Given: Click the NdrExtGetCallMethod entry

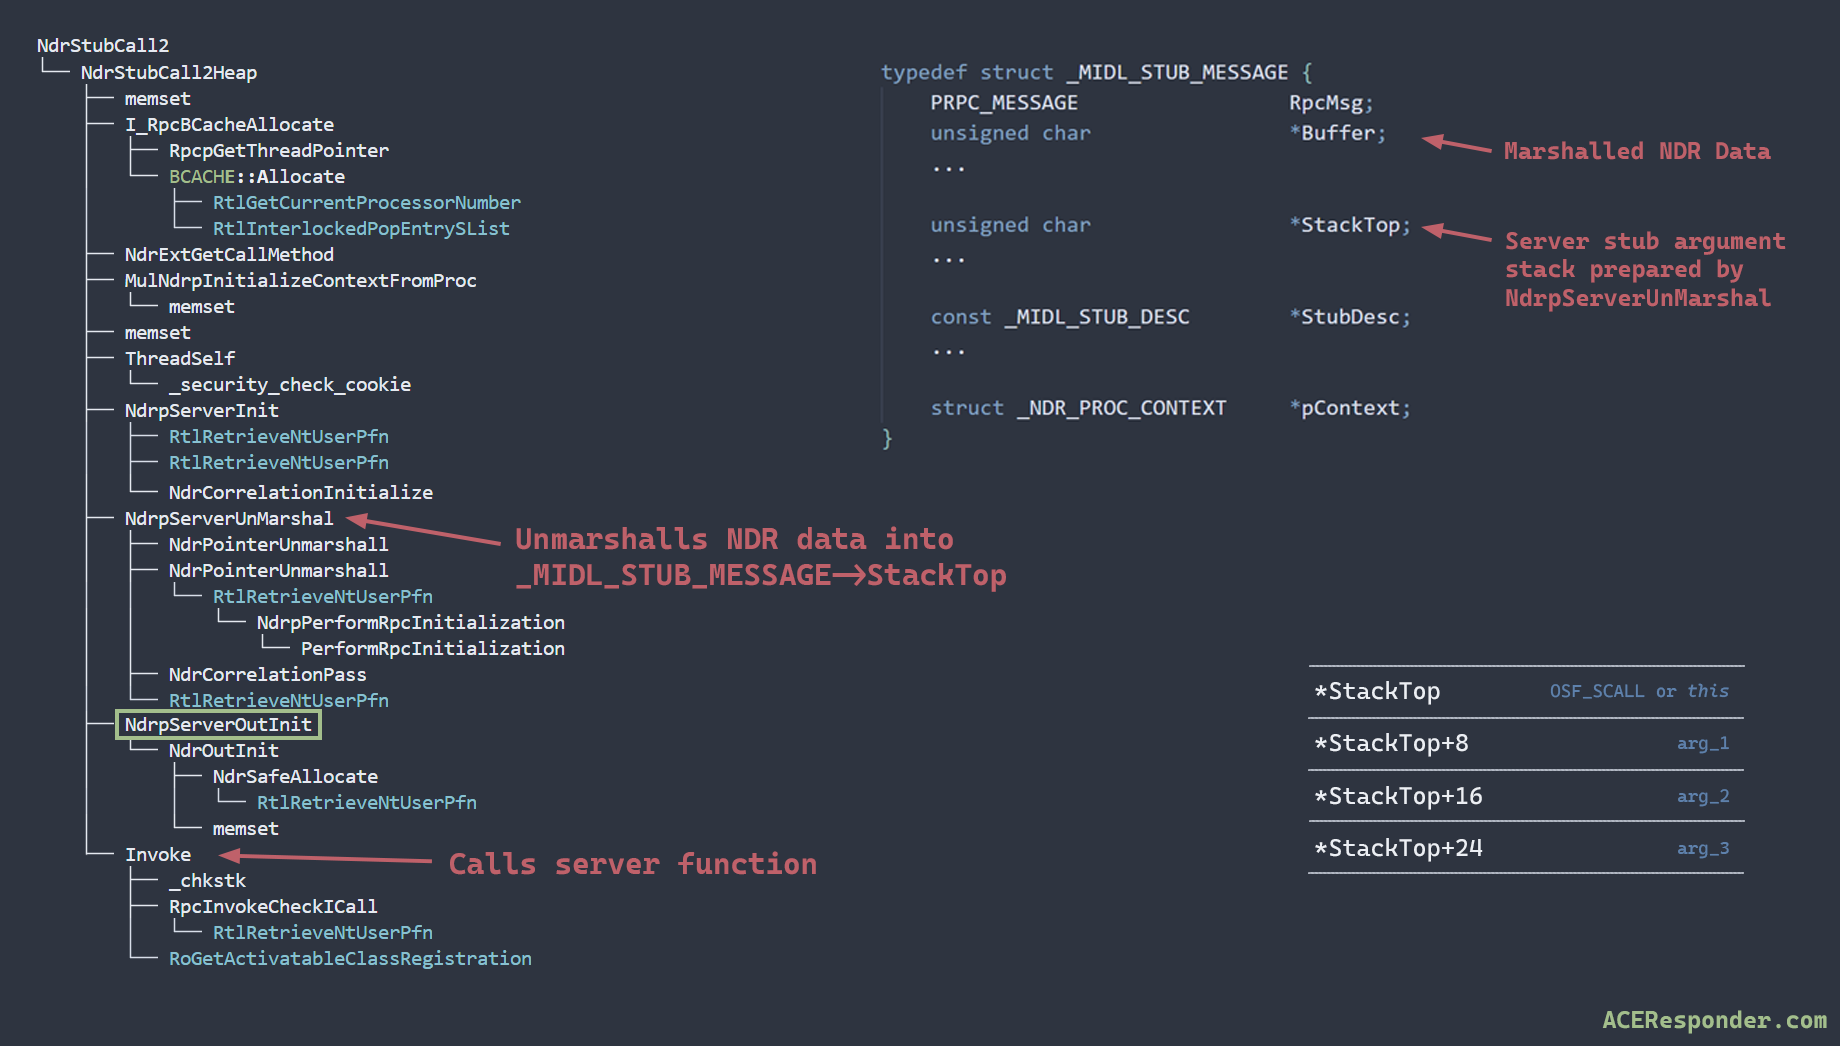Looking at the screenshot, I should (x=229, y=255).
